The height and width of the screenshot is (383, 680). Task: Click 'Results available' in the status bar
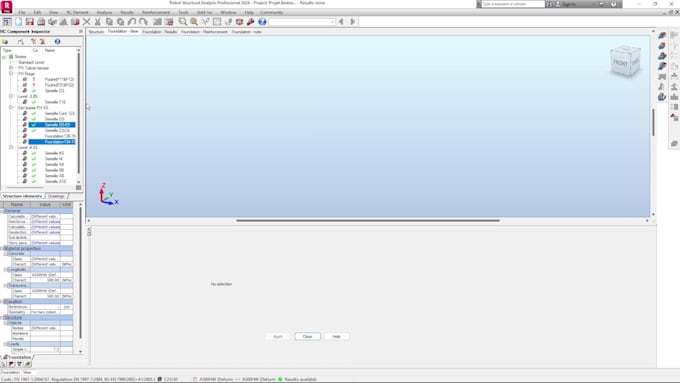click(x=300, y=379)
